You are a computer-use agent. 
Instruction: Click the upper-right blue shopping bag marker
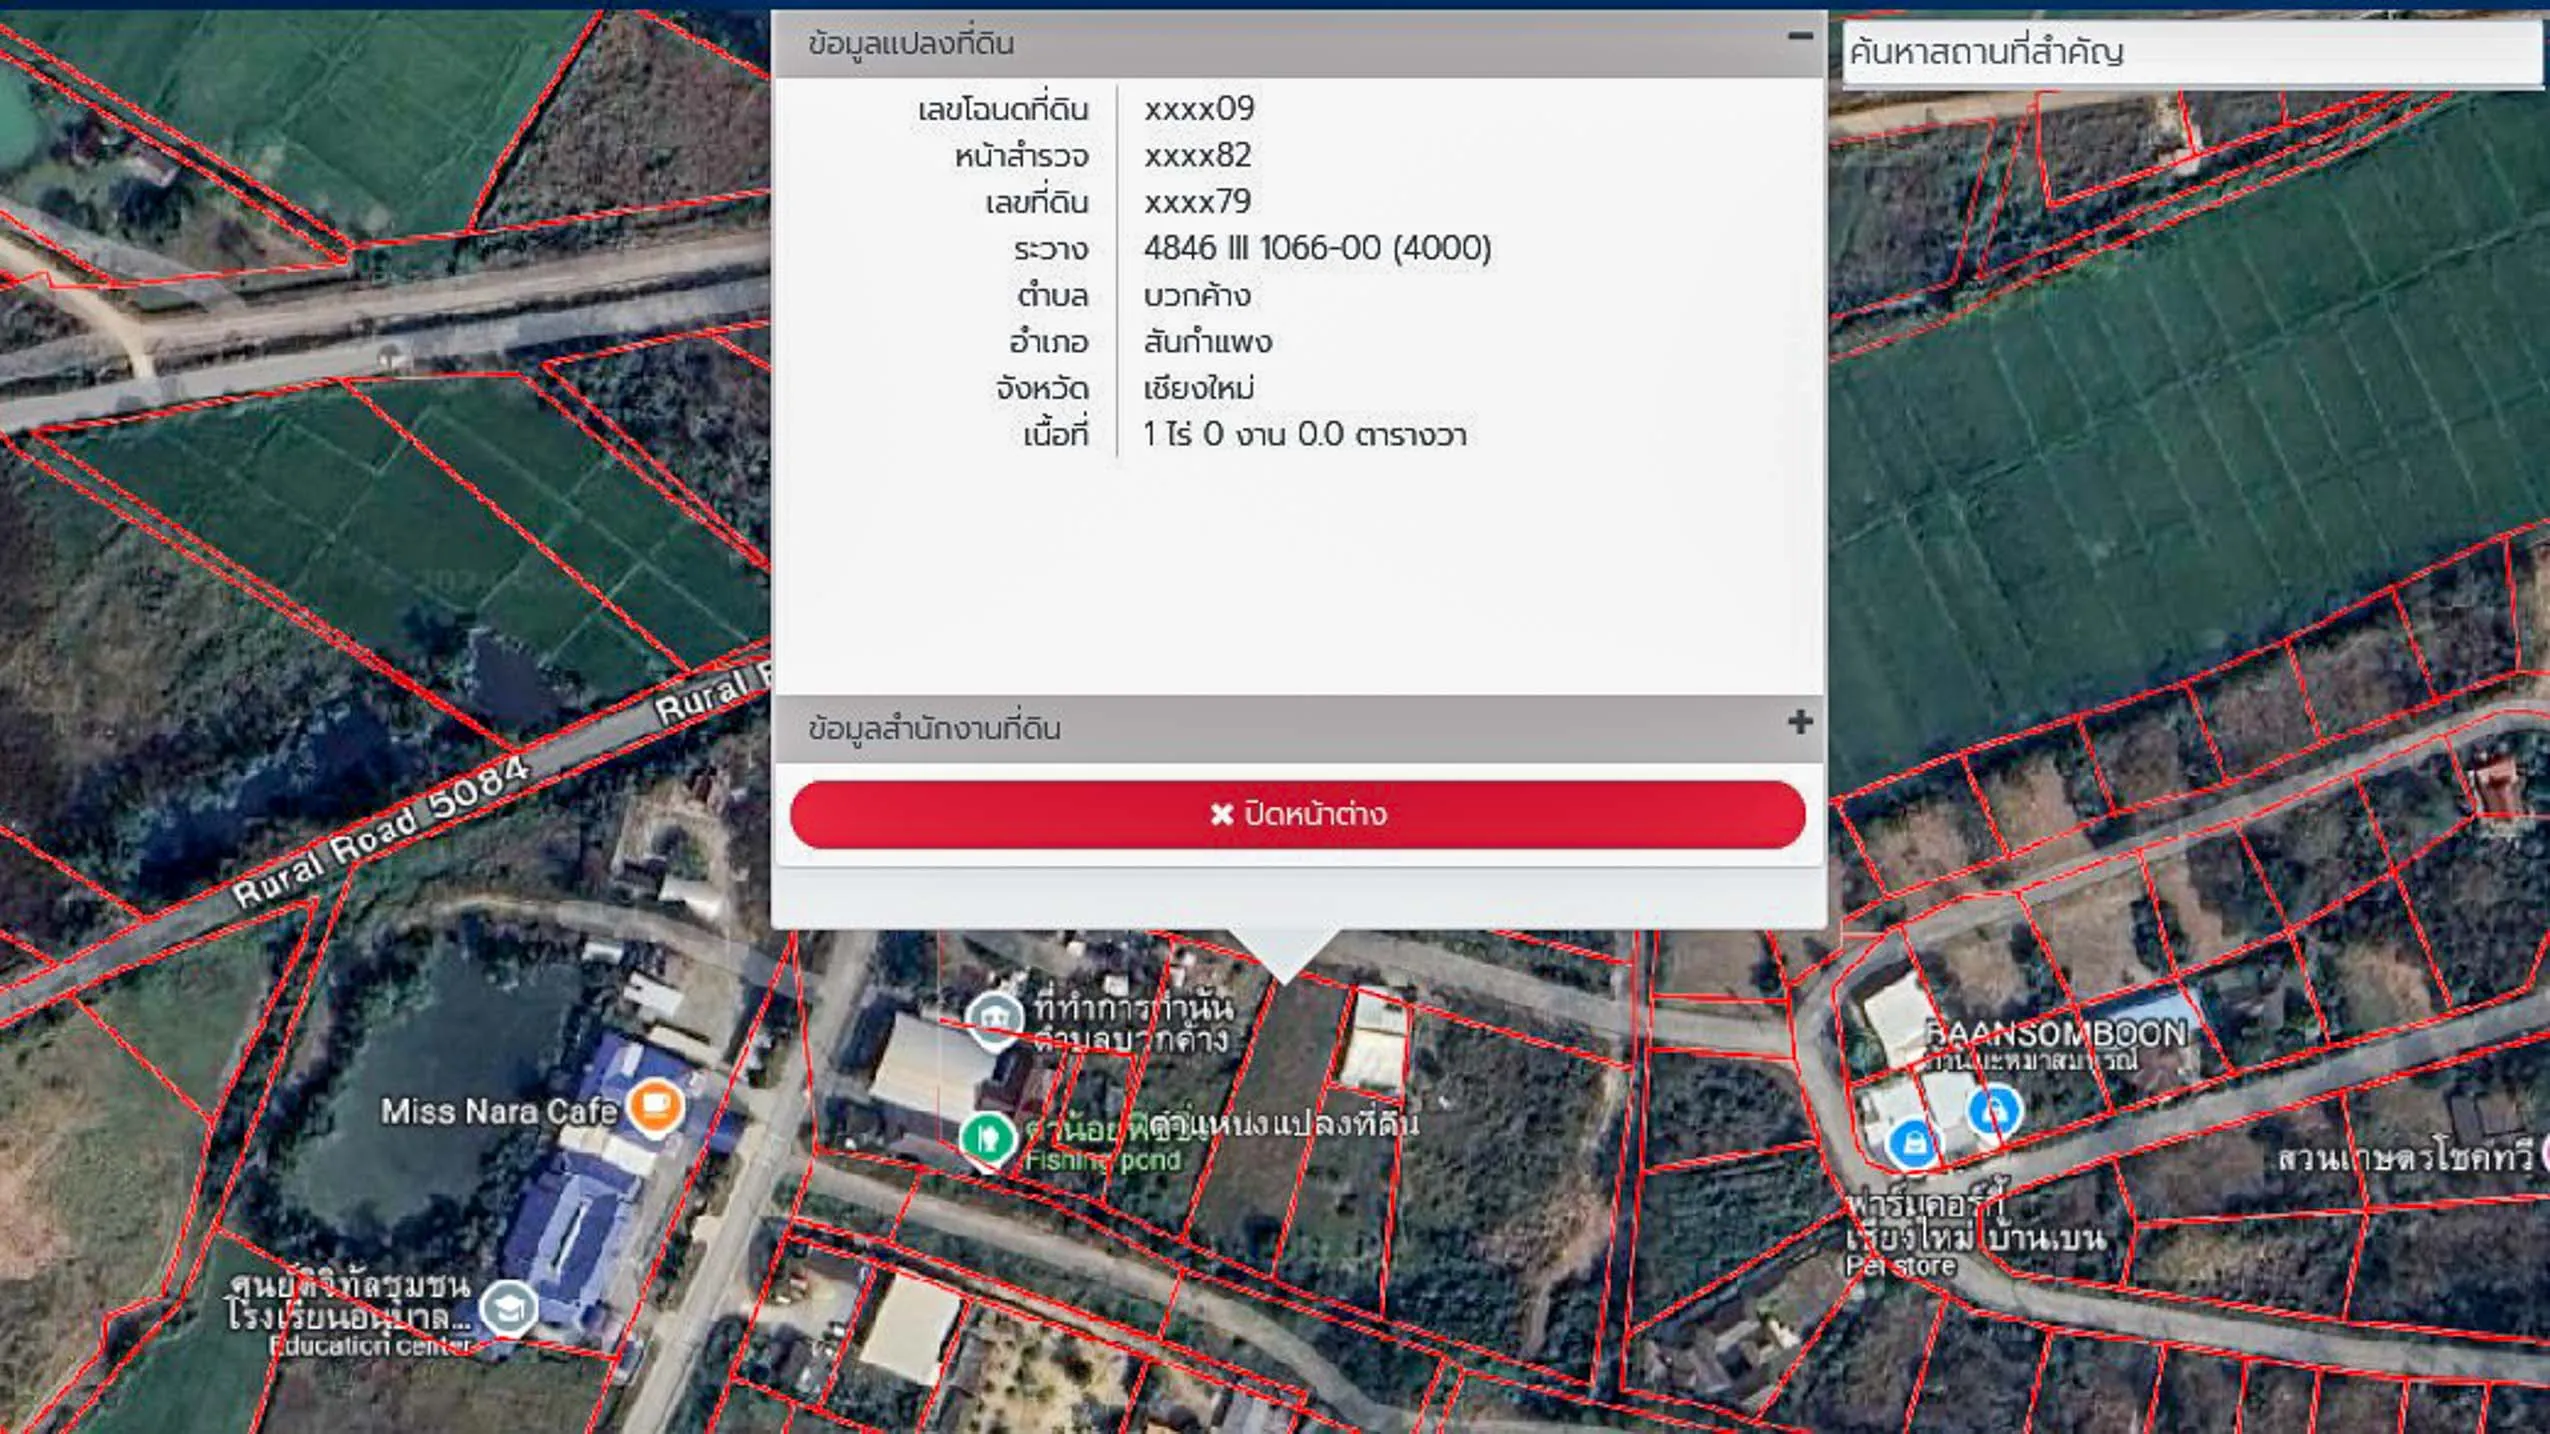1993,1110
